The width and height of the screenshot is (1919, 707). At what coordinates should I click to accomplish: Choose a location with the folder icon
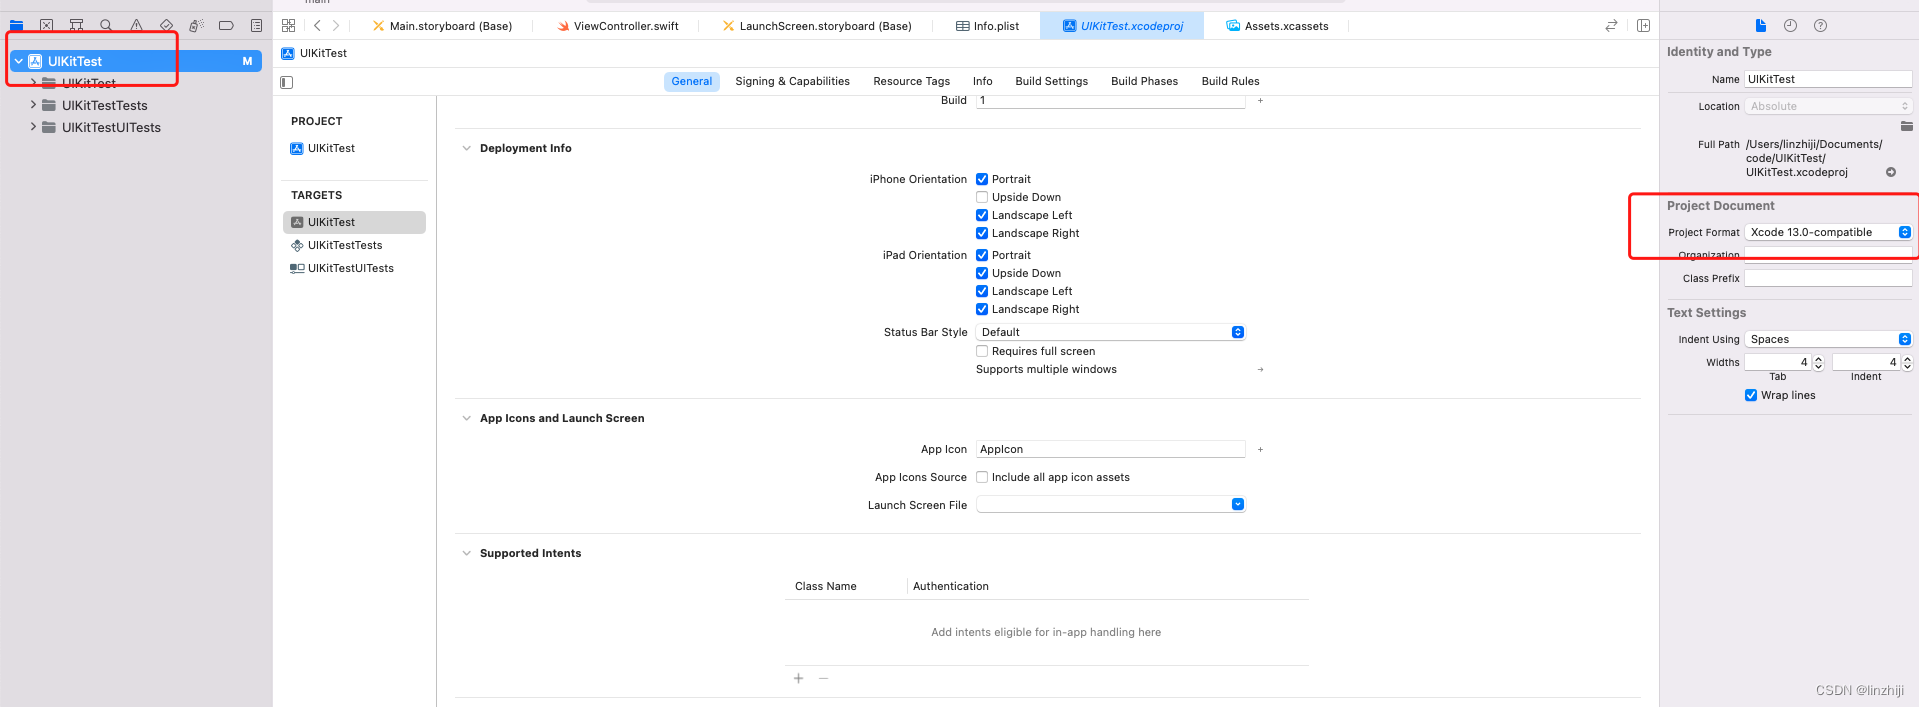pyautogui.click(x=1906, y=126)
